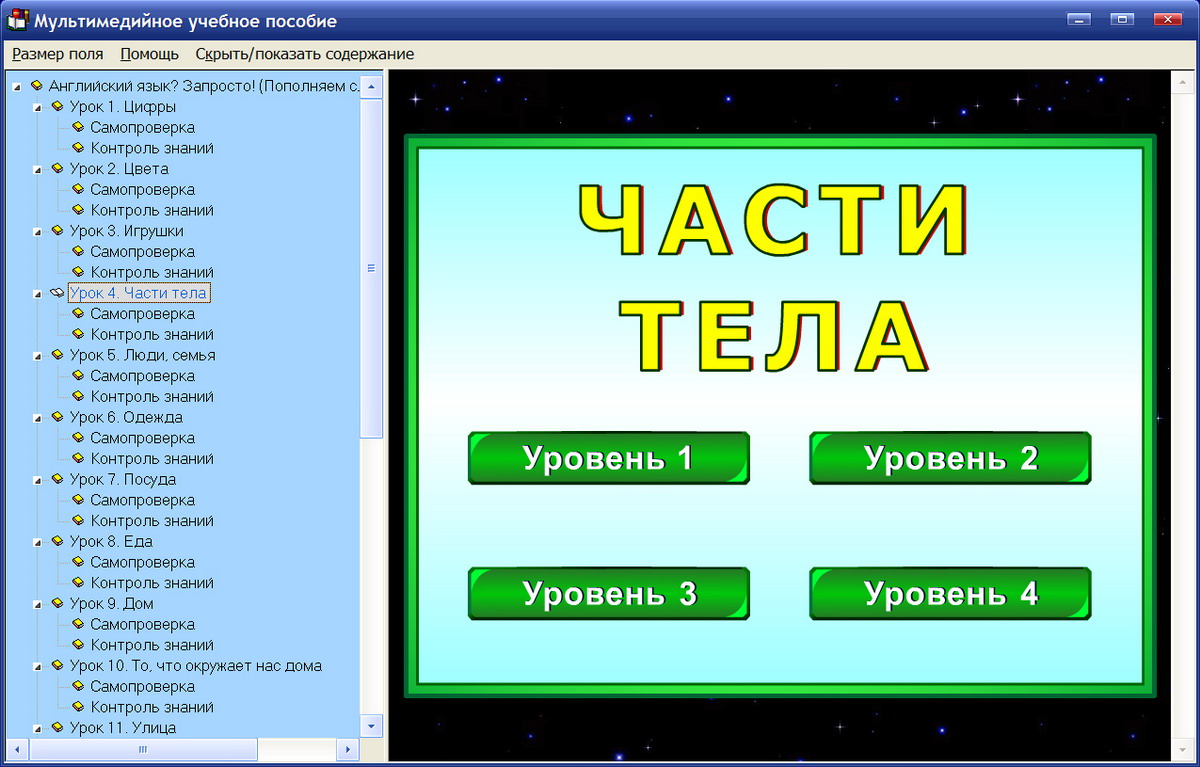Click the book icon beside Урок 1. Цифры
The width and height of the screenshot is (1200, 767).
(57, 106)
